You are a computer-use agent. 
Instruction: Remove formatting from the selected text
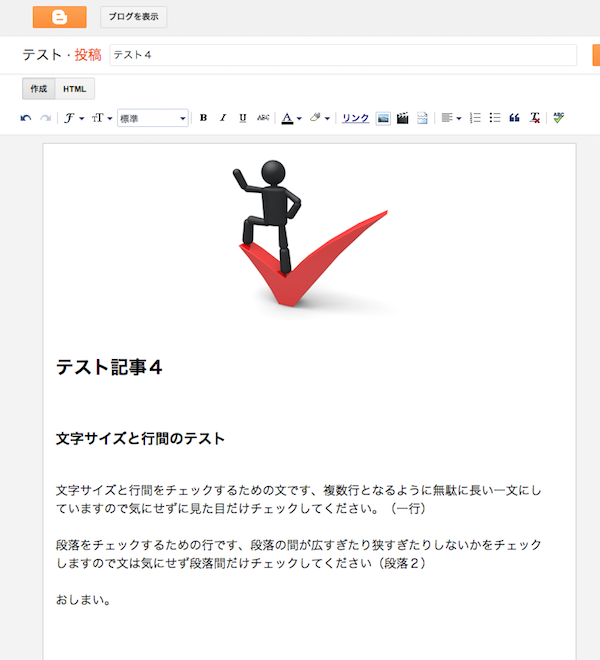coord(535,118)
